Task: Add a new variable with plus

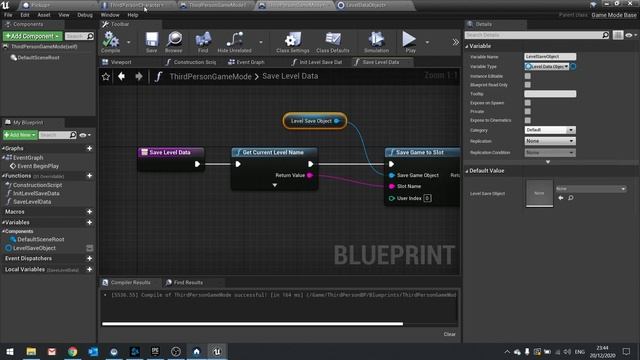Action: point(89,222)
